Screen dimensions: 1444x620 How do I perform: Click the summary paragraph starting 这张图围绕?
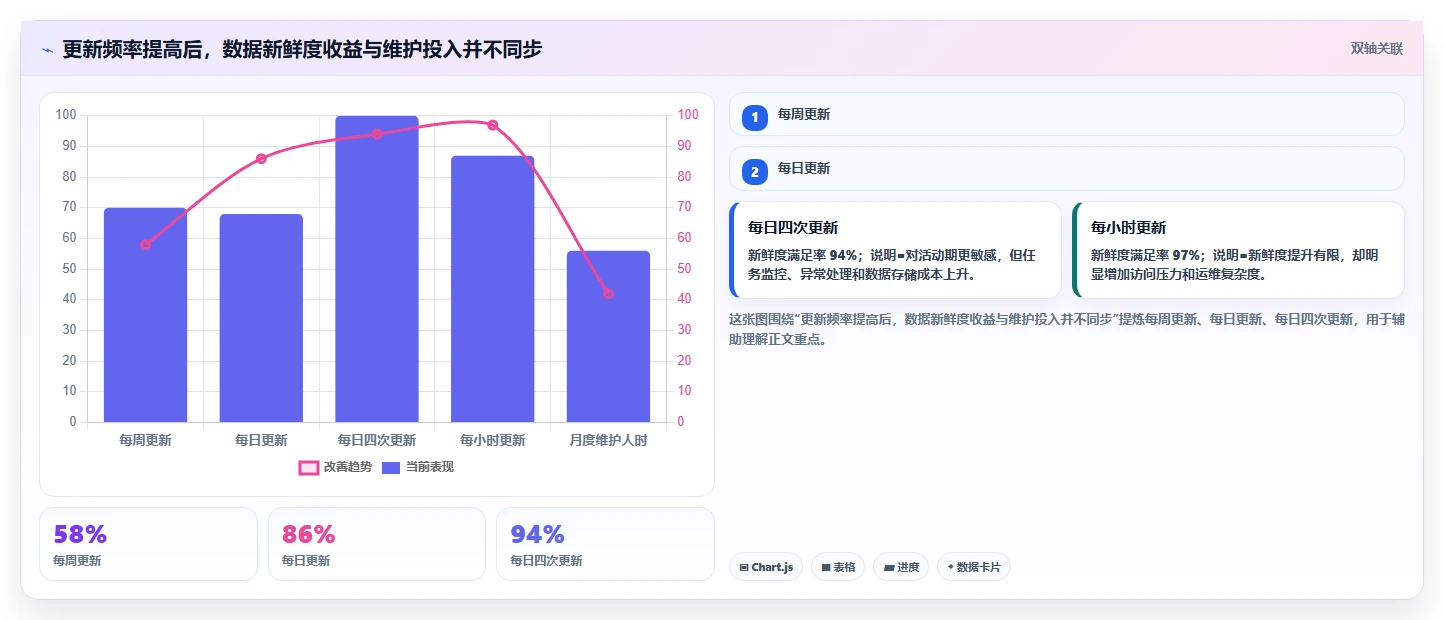click(1067, 329)
